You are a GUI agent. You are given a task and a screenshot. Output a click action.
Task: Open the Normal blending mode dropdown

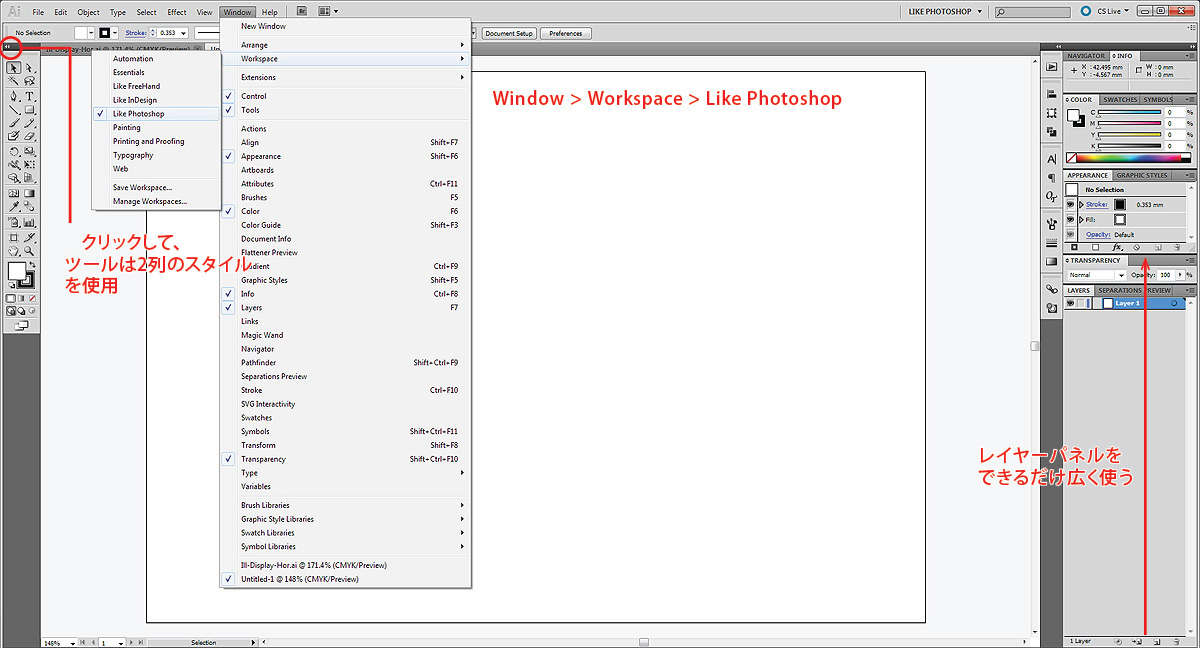tap(1097, 274)
